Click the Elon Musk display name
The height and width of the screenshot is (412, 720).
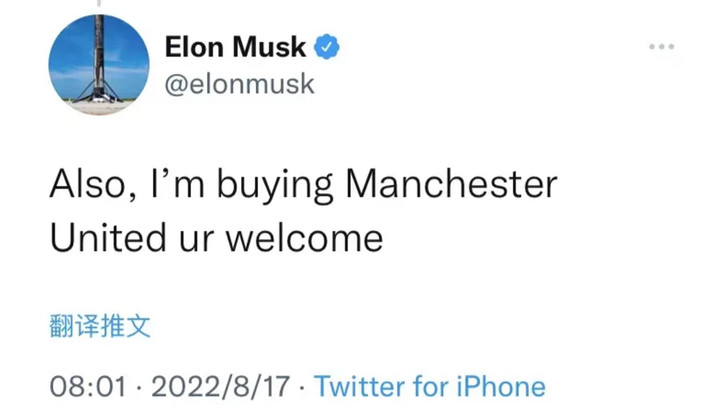tap(235, 47)
